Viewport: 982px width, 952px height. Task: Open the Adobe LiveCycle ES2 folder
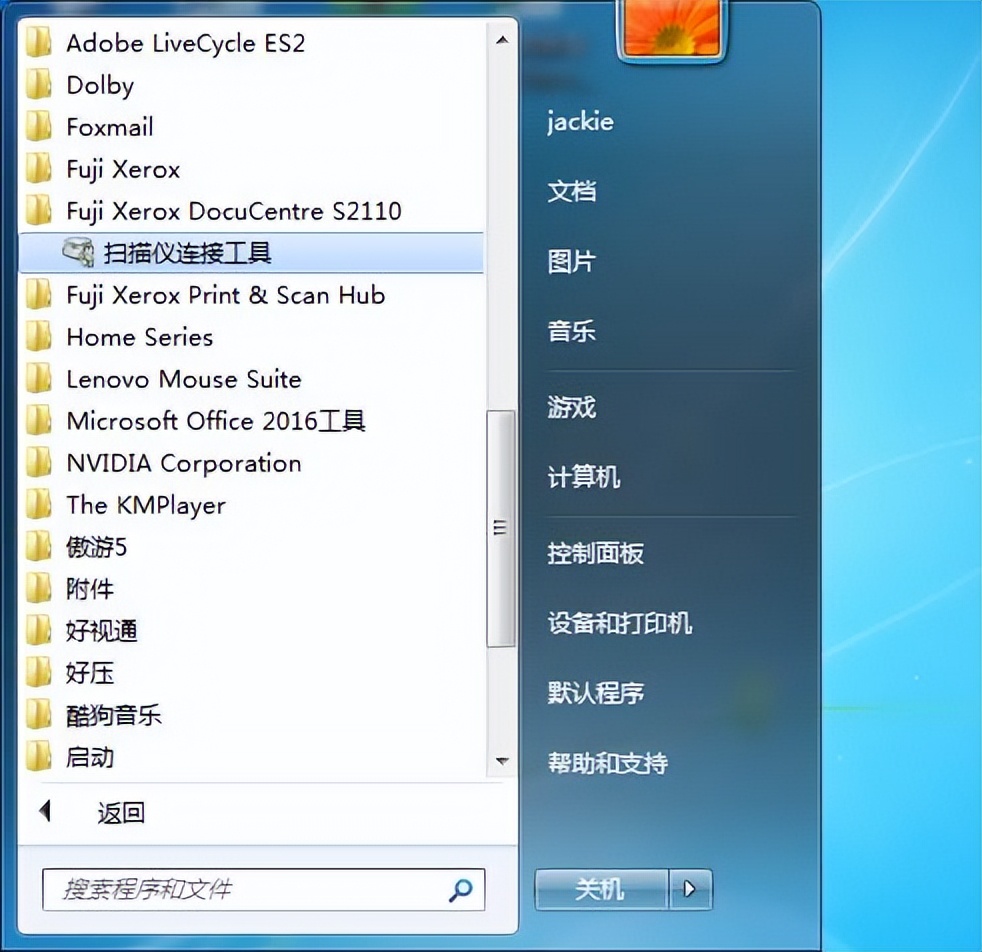185,43
